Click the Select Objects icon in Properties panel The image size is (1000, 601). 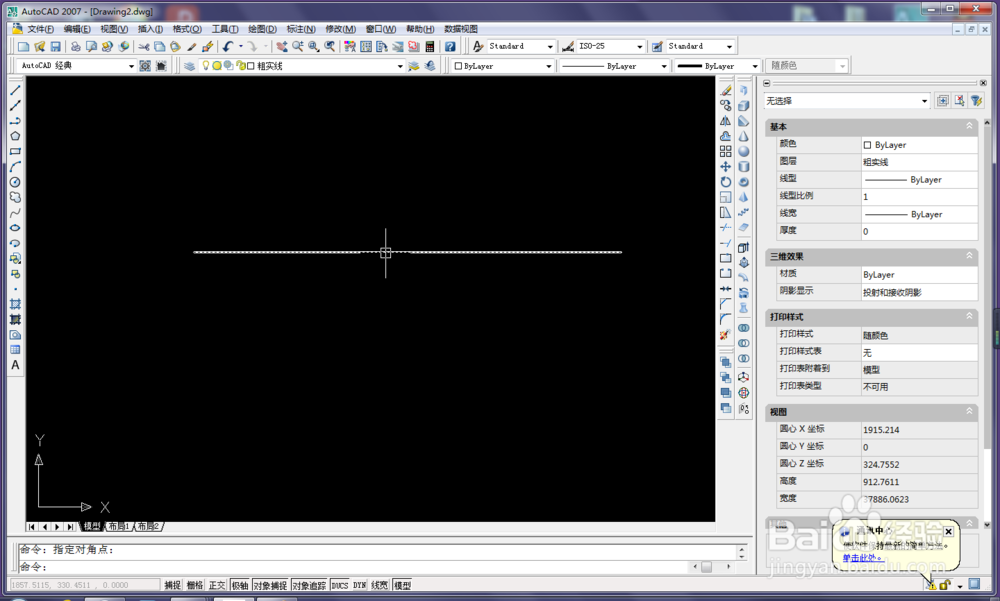959,101
